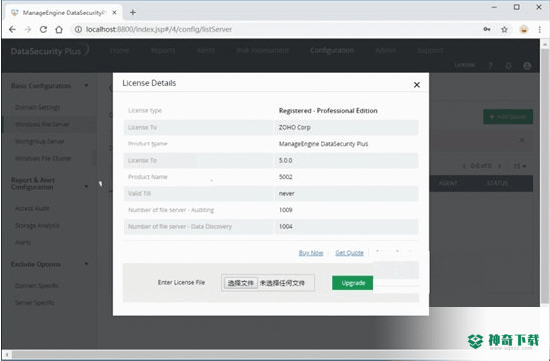Open the Support tab

click(430, 51)
